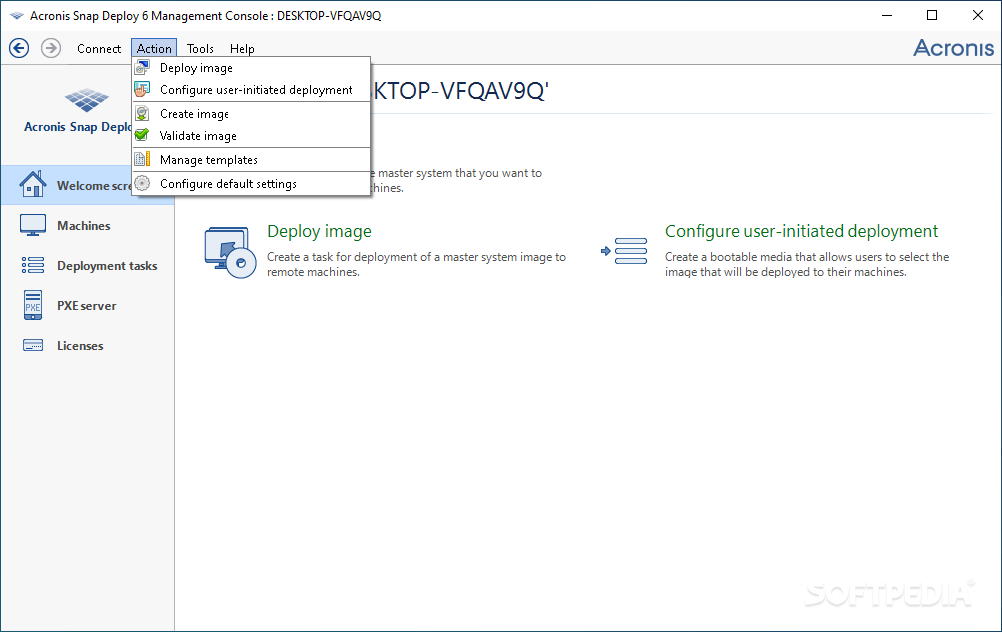Select Configure default settings menu entry

pyautogui.click(x=251, y=183)
